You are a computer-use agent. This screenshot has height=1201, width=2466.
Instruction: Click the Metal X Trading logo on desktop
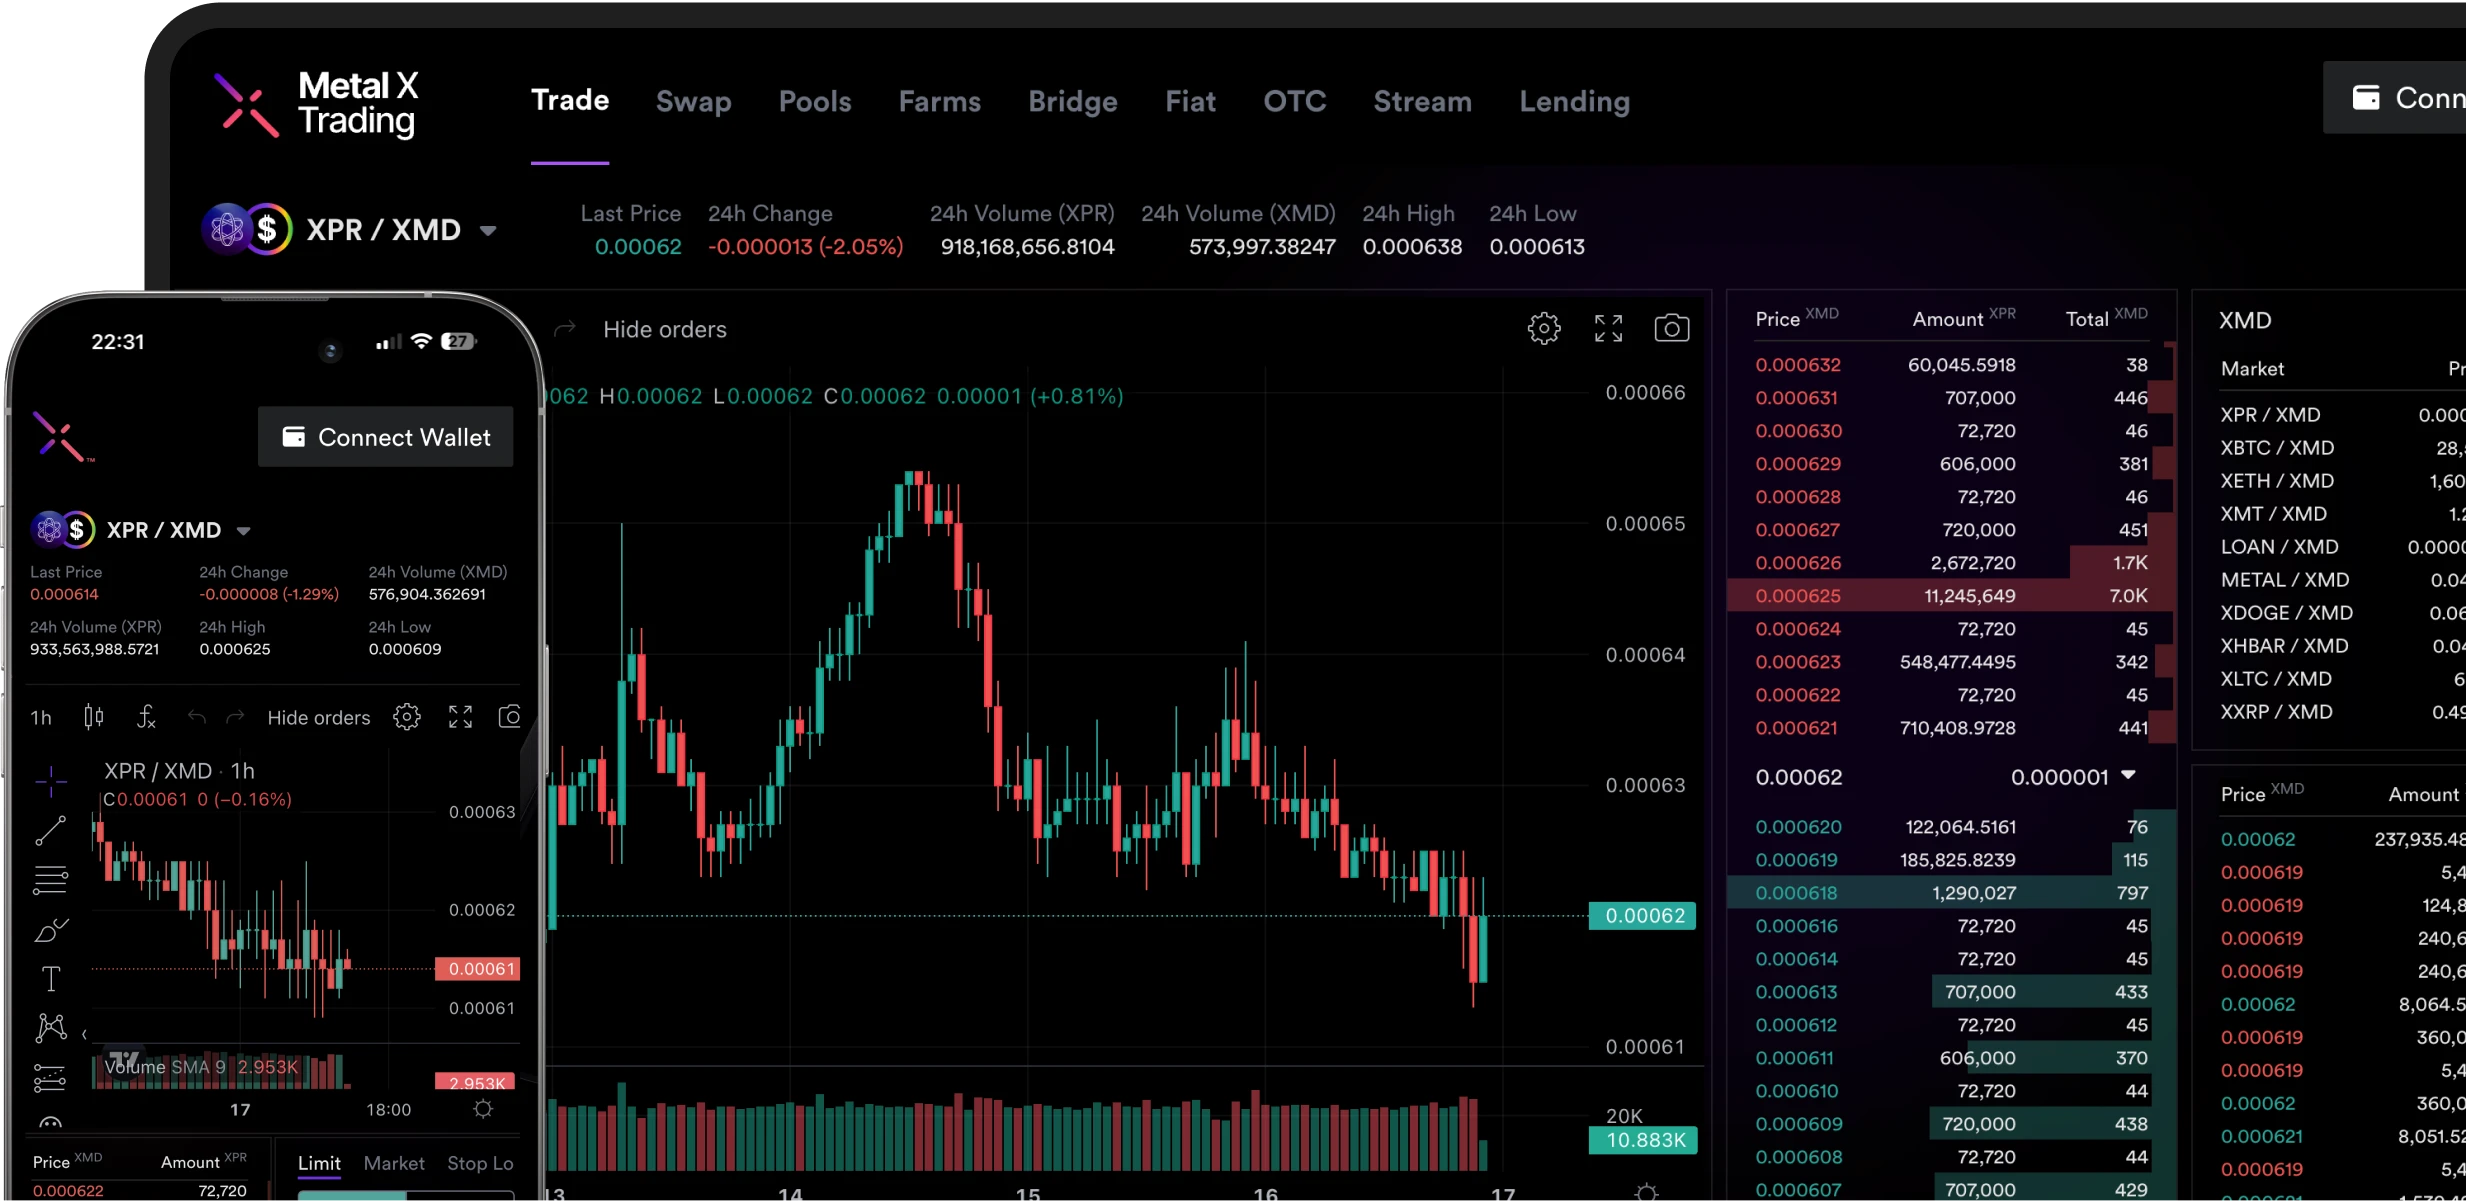(316, 103)
